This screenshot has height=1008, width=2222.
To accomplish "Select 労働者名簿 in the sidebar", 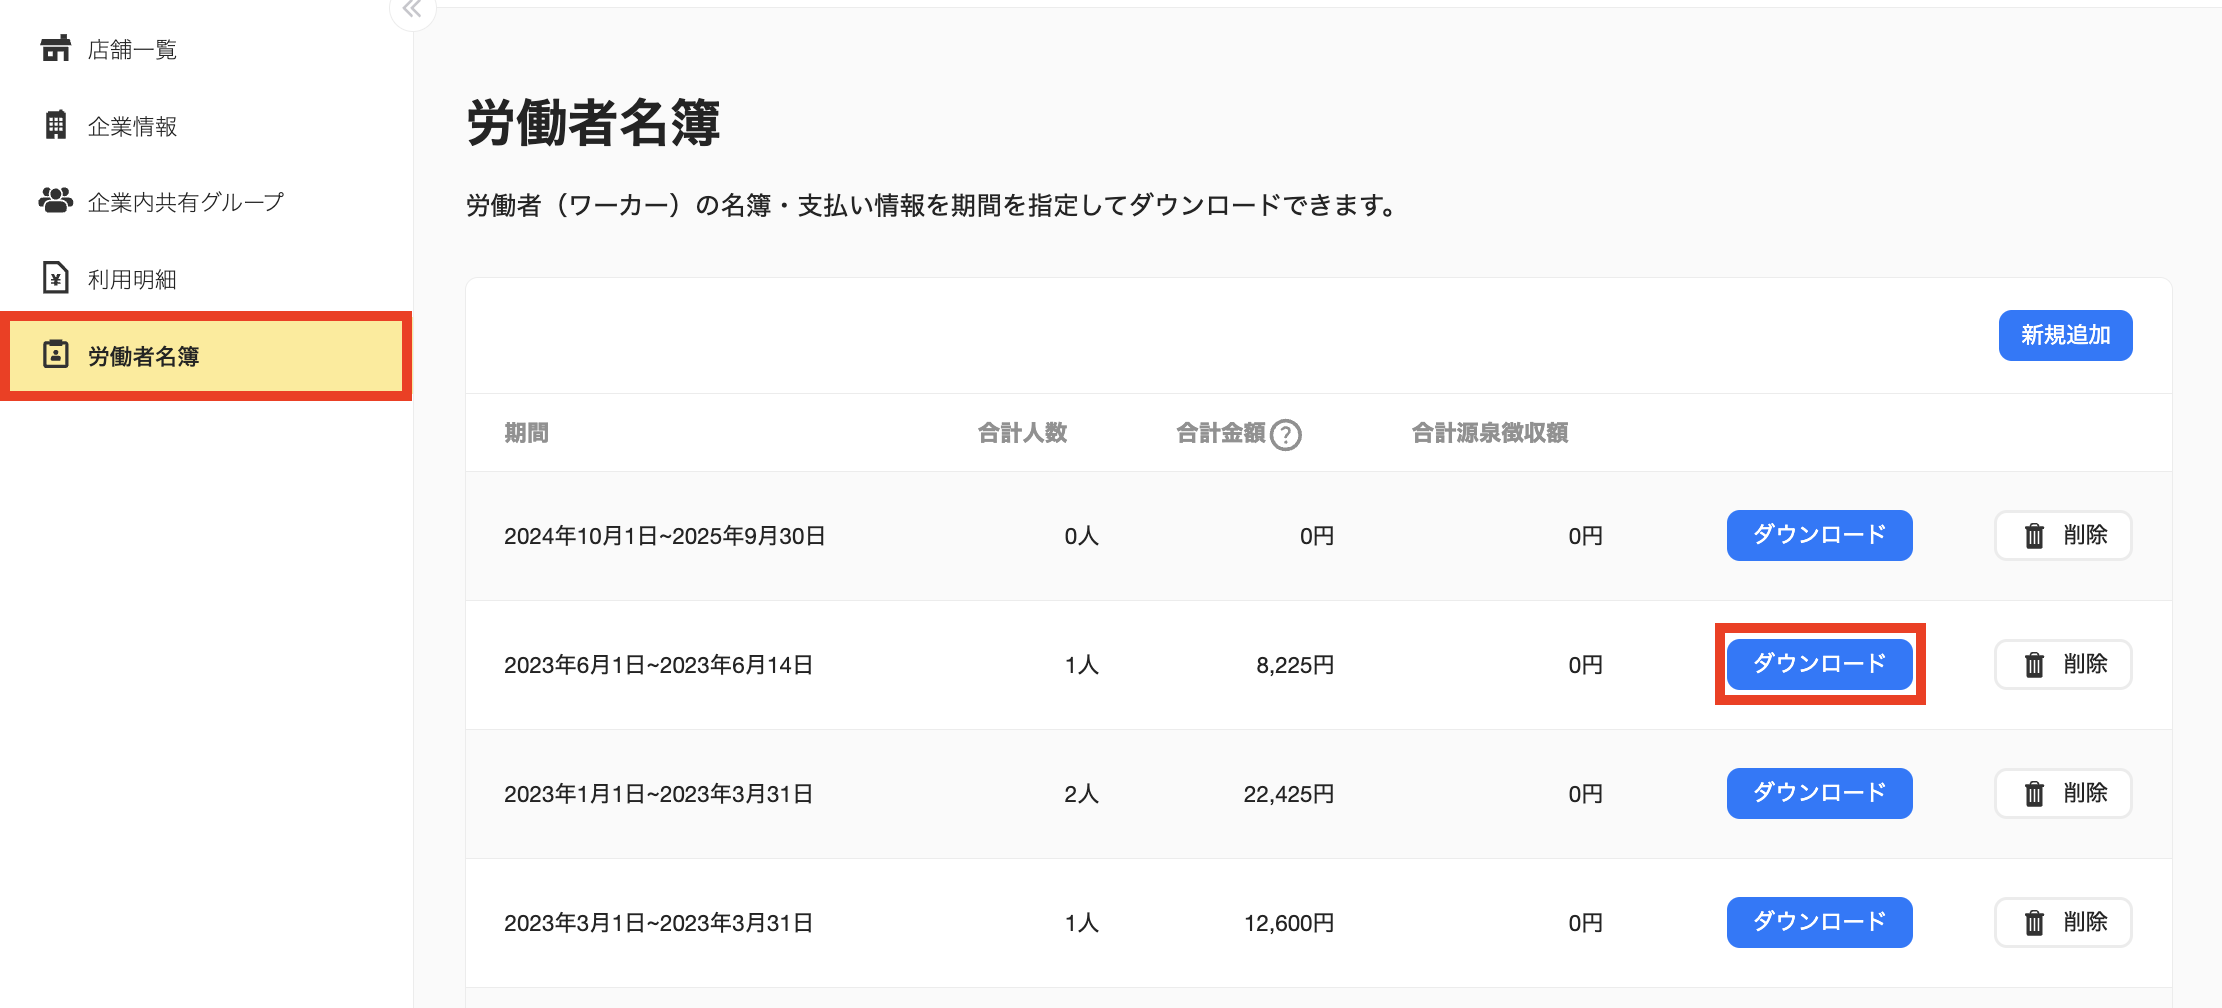I will pyautogui.click(x=206, y=356).
